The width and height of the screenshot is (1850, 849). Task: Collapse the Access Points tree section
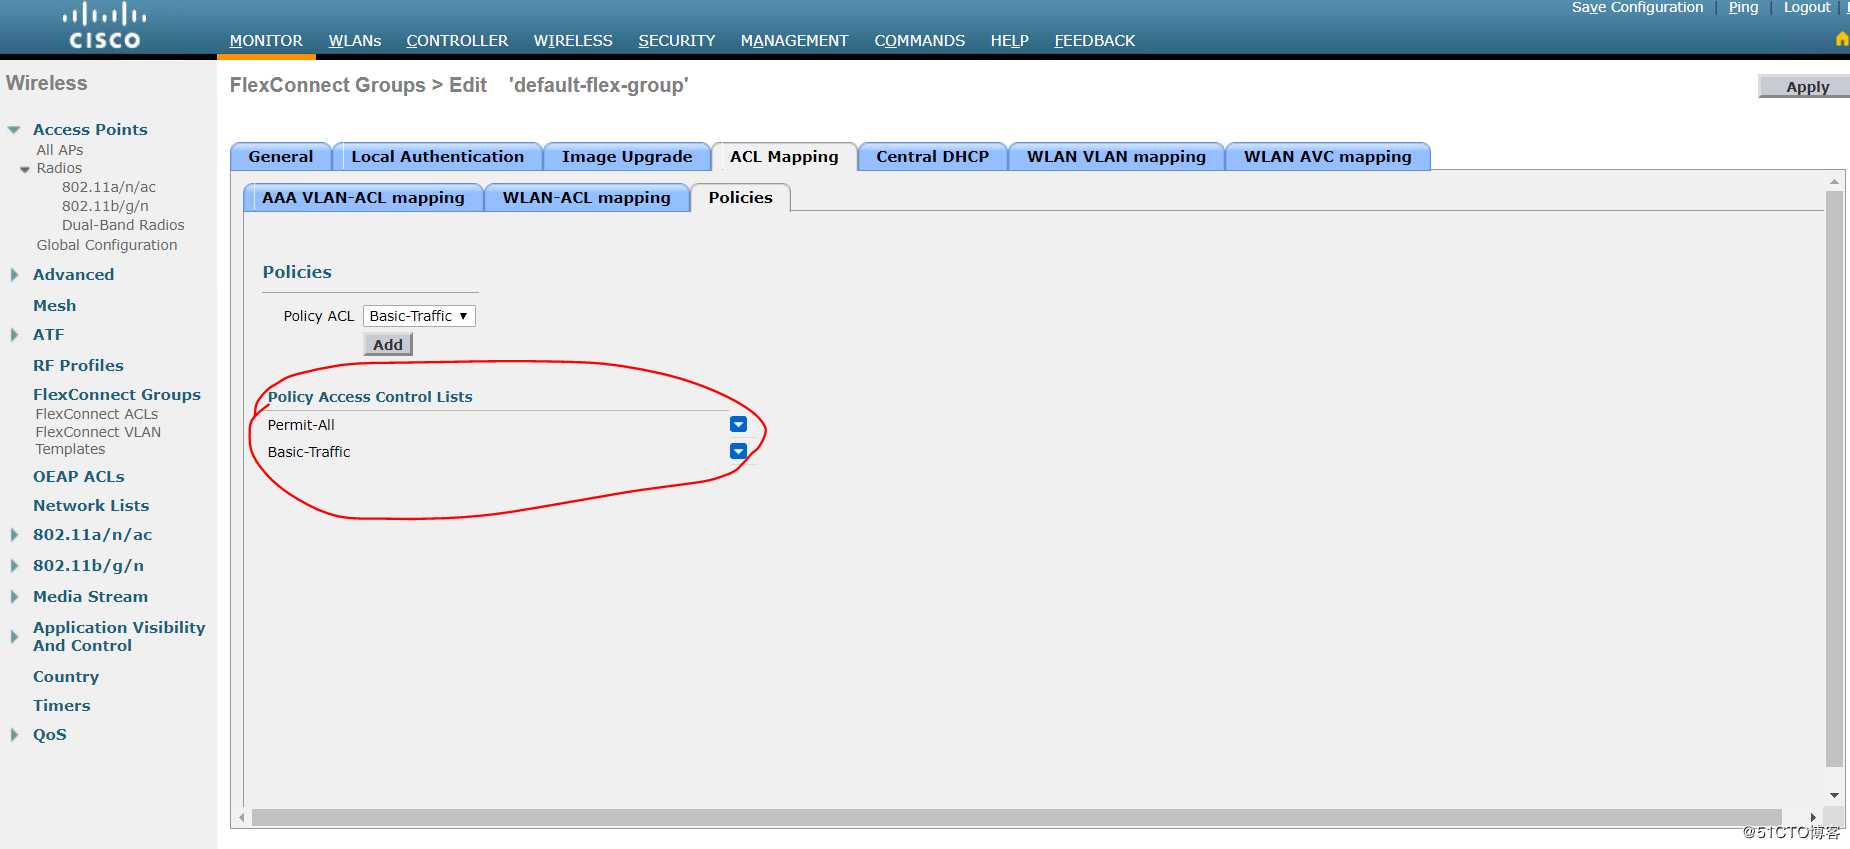tap(14, 130)
